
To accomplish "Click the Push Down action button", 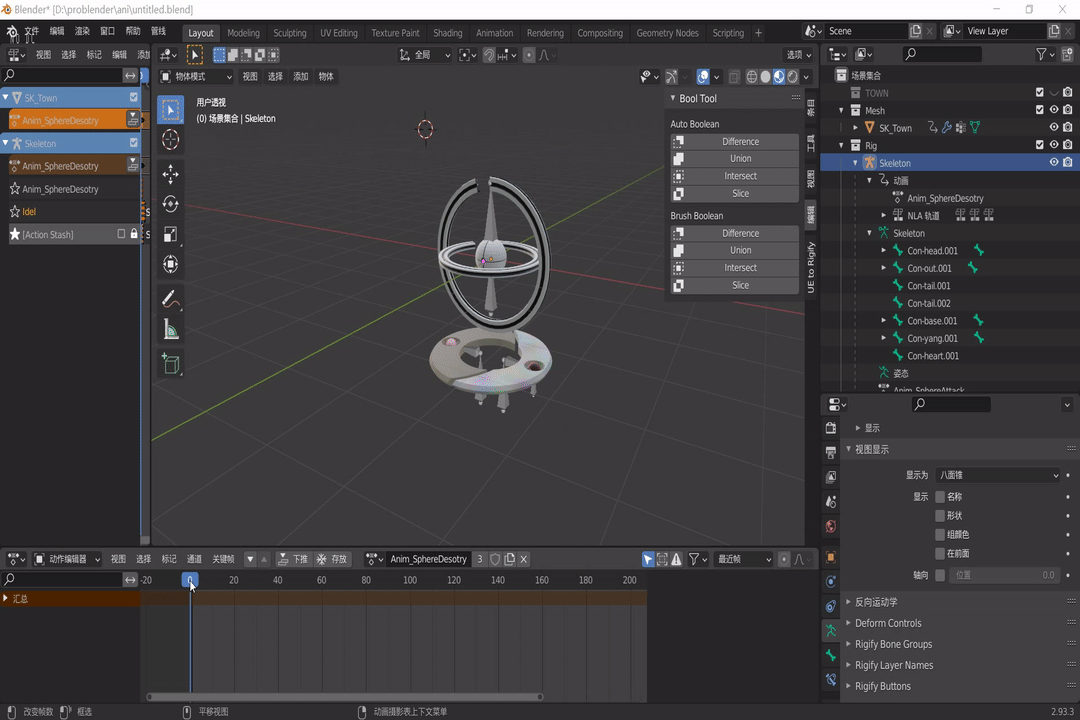I will tap(293, 559).
